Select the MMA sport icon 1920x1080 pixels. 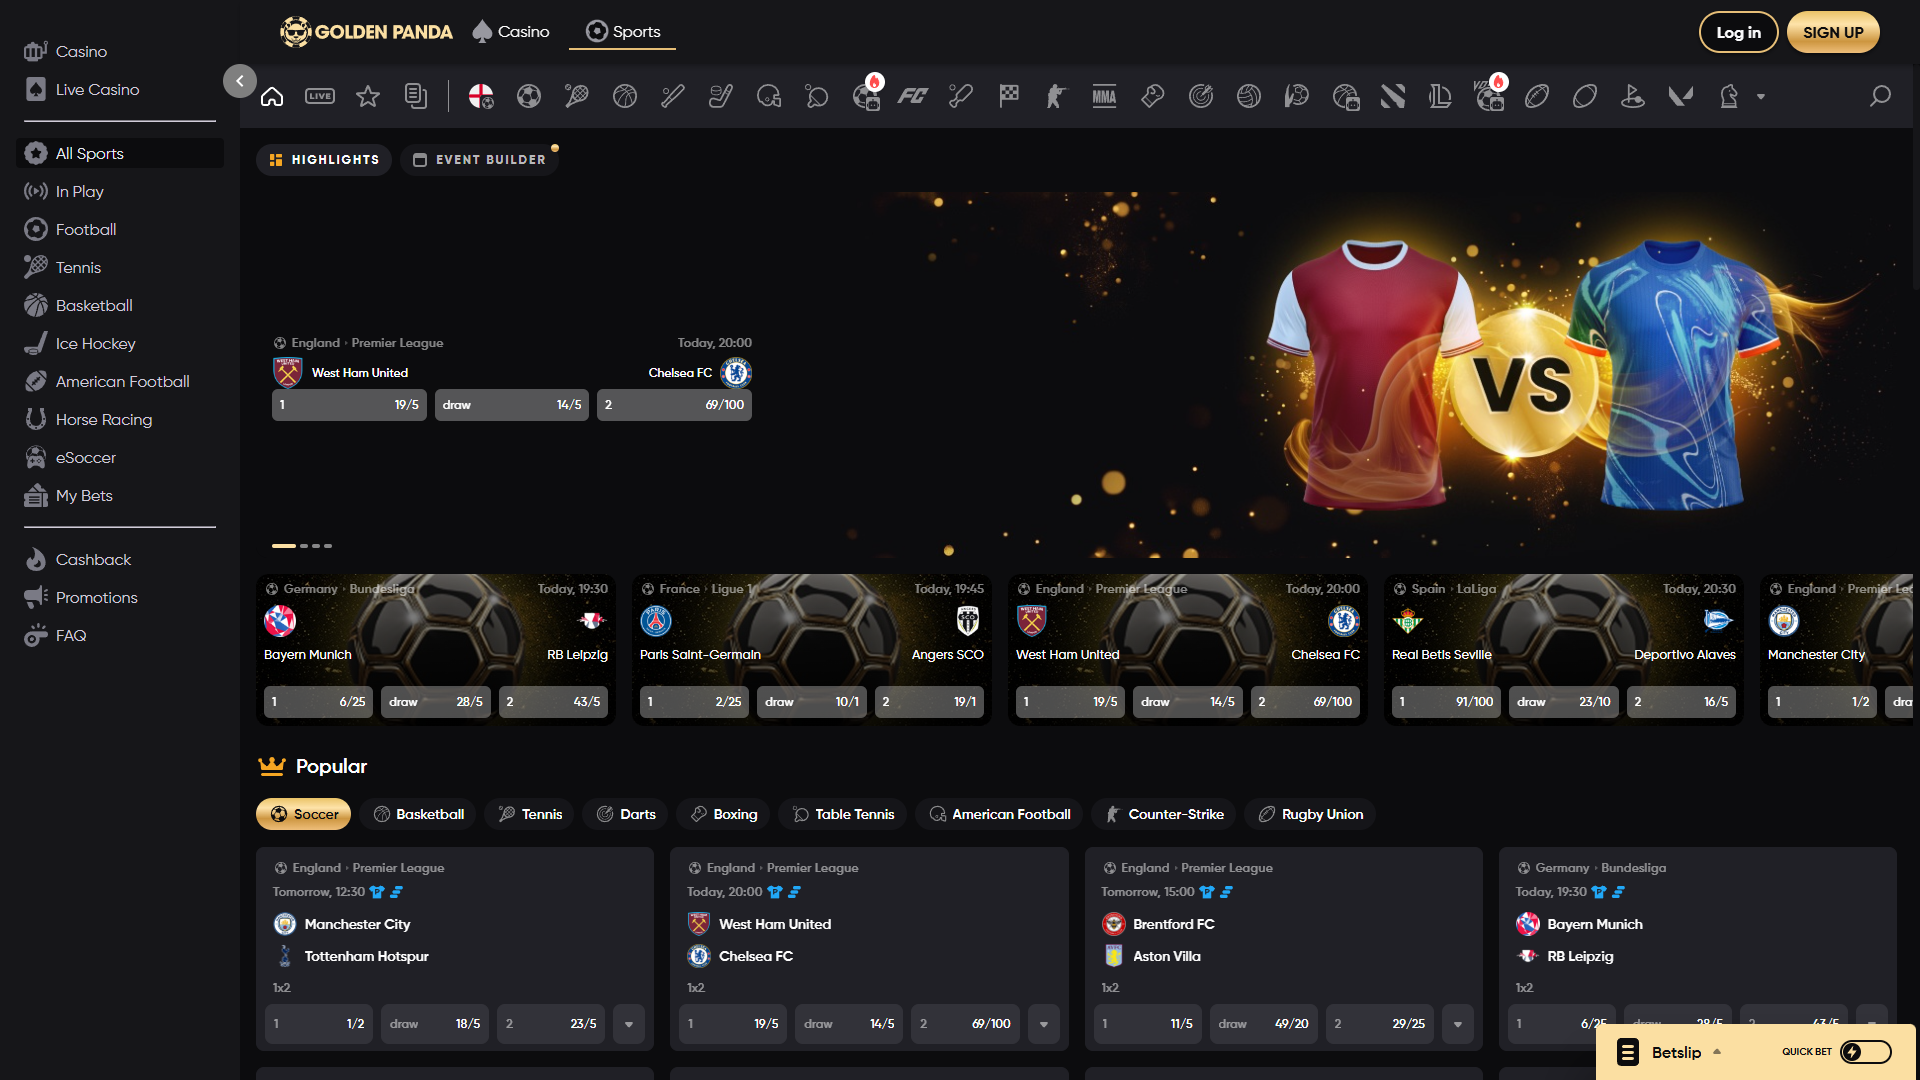[x=1104, y=96]
